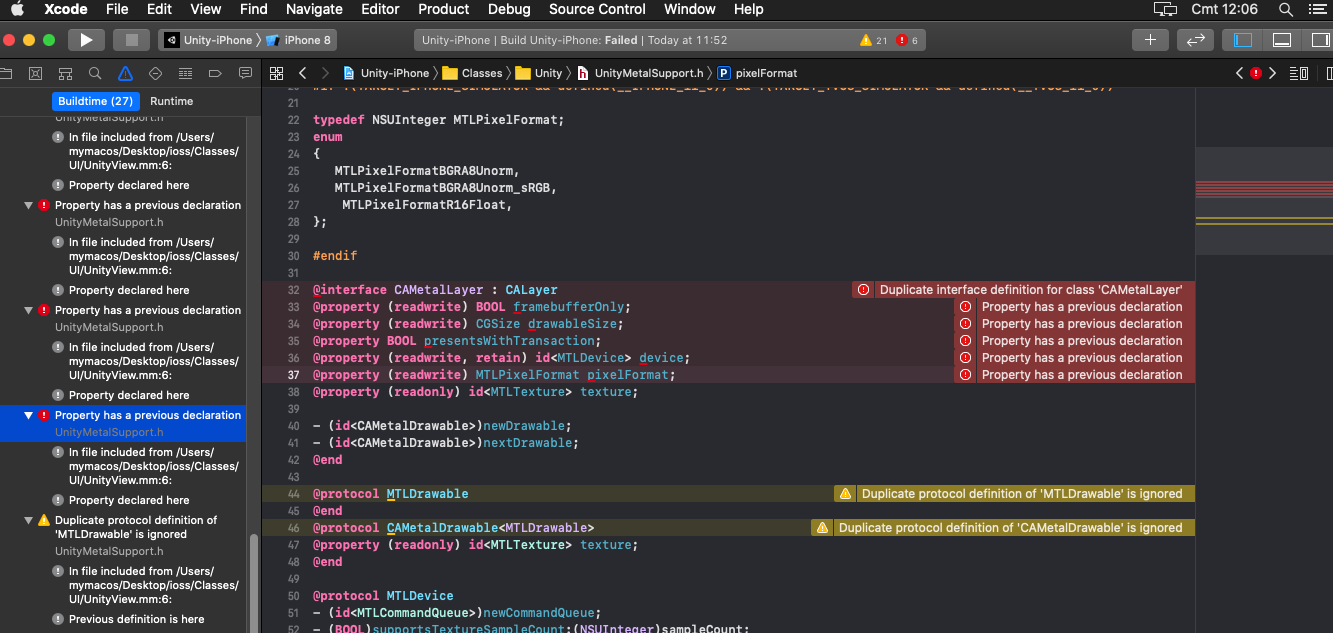Open the macOS Control Center displays icon
Screen dimensions: 1333x633
click(x=1165, y=9)
